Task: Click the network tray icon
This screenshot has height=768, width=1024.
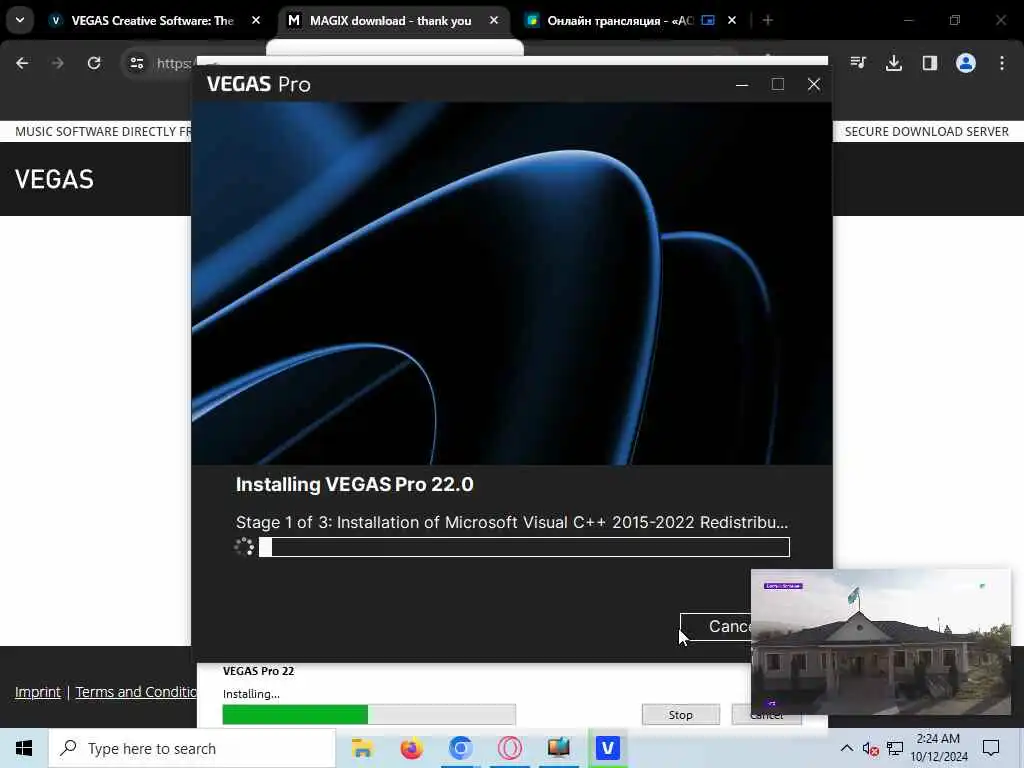Action: 895,748
